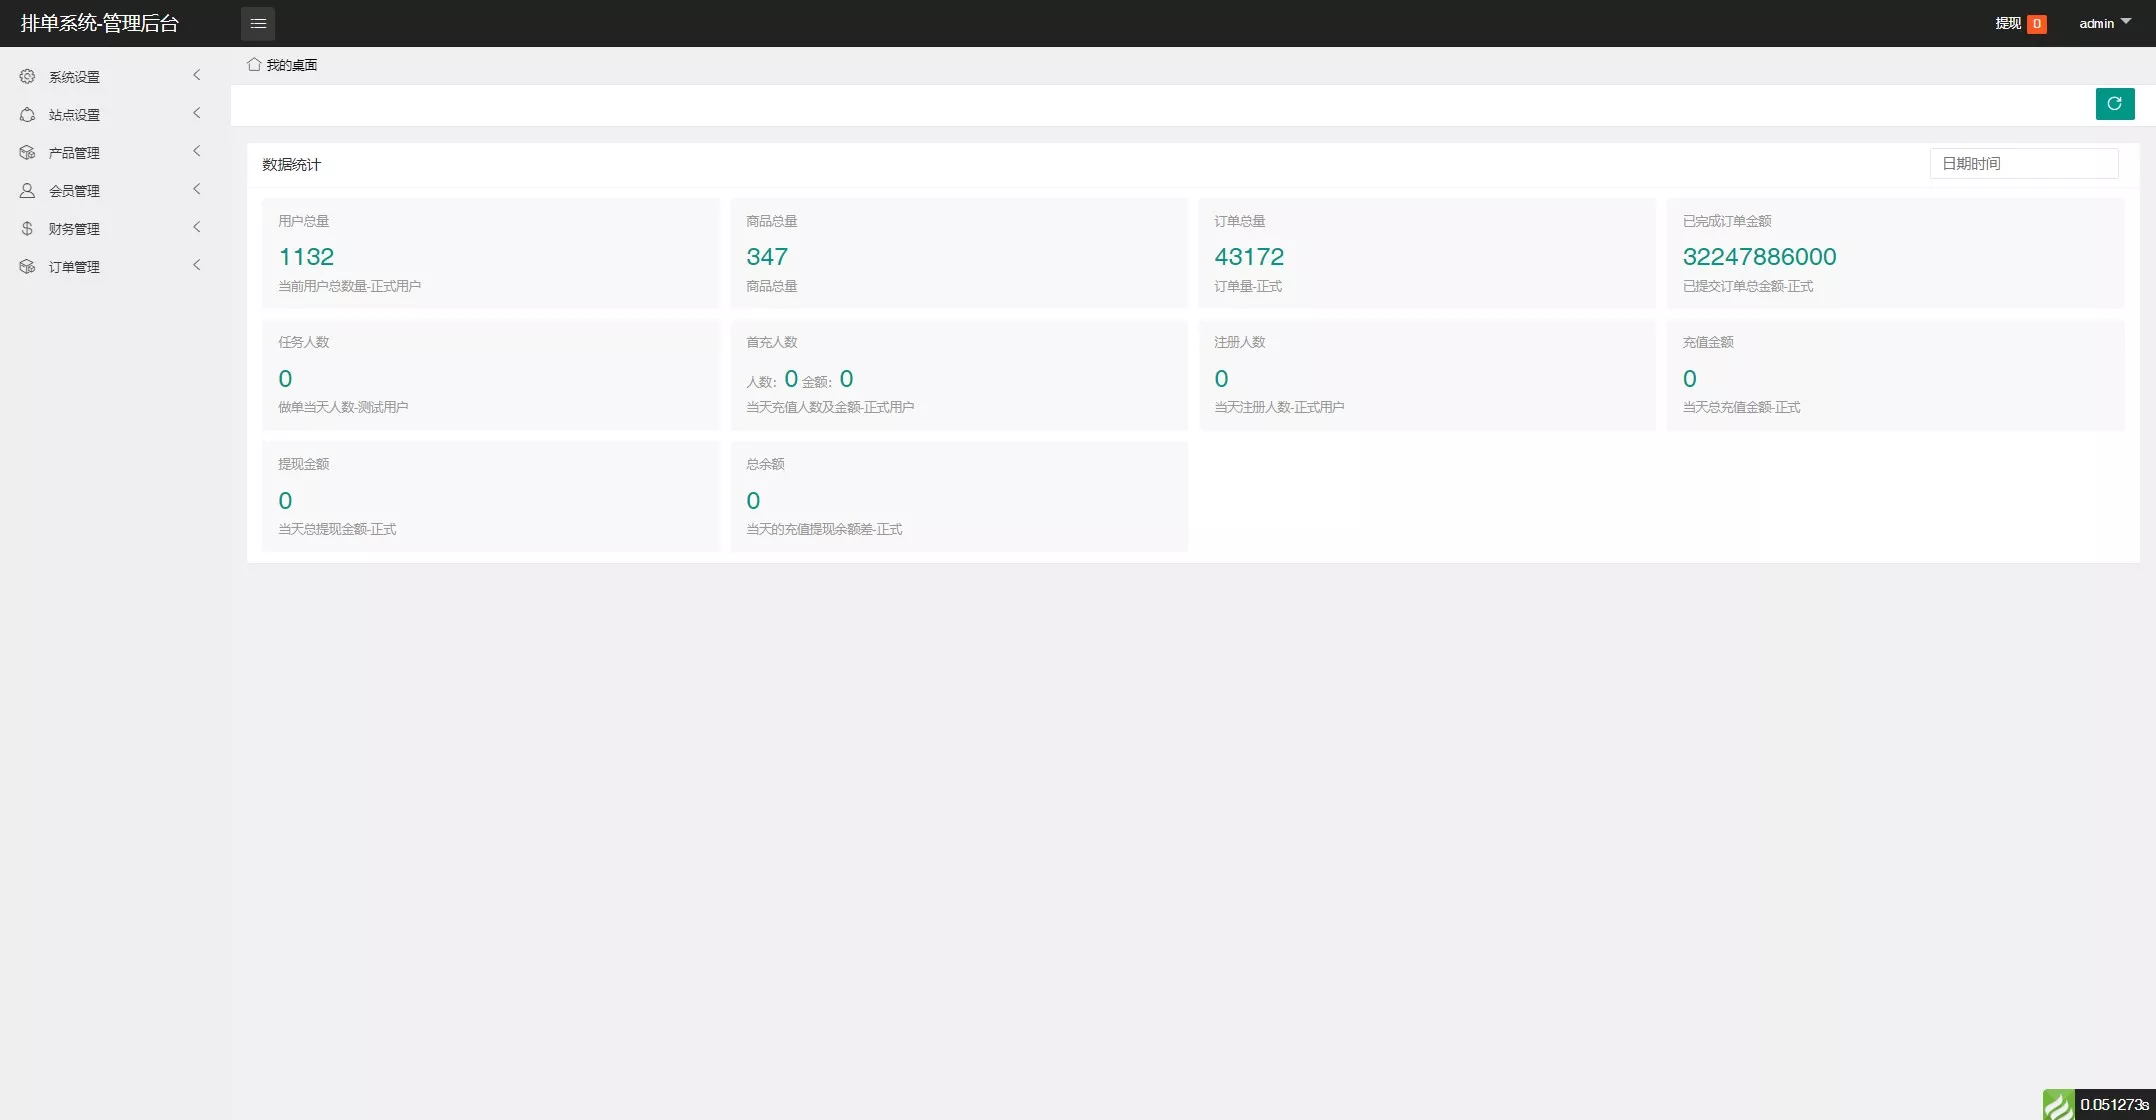Toggle the sidebar collapse button
This screenshot has height=1120, width=2156.
pos(258,23)
